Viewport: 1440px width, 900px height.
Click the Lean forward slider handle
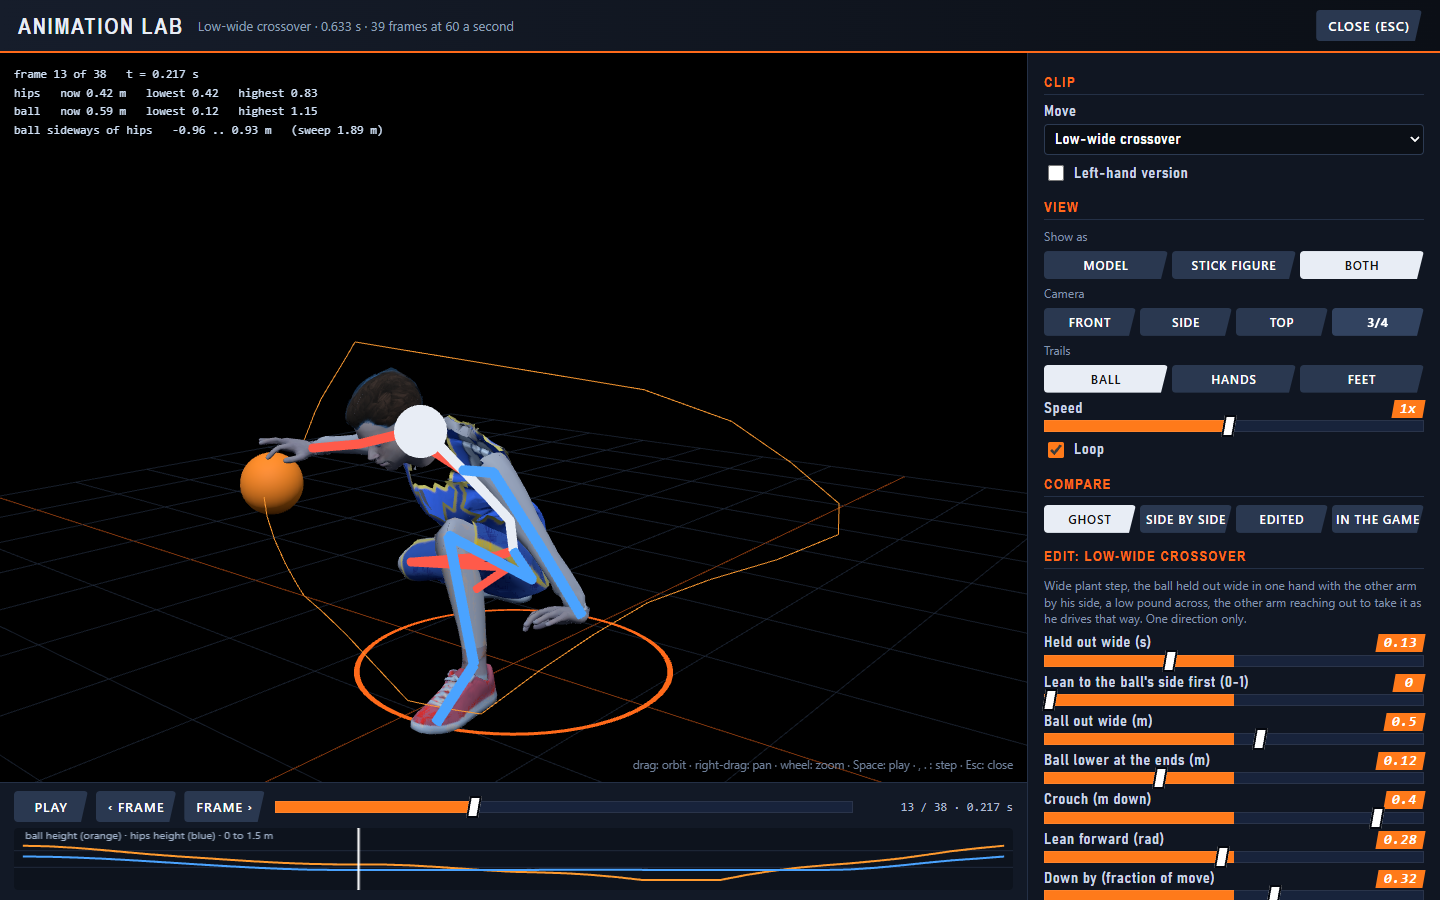pyautogui.click(x=1222, y=857)
